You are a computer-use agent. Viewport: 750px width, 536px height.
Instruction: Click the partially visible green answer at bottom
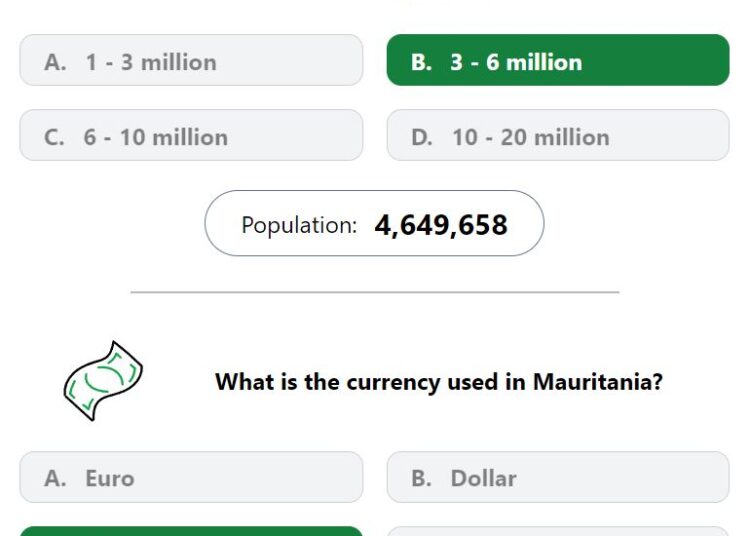[x=191, y=531]
